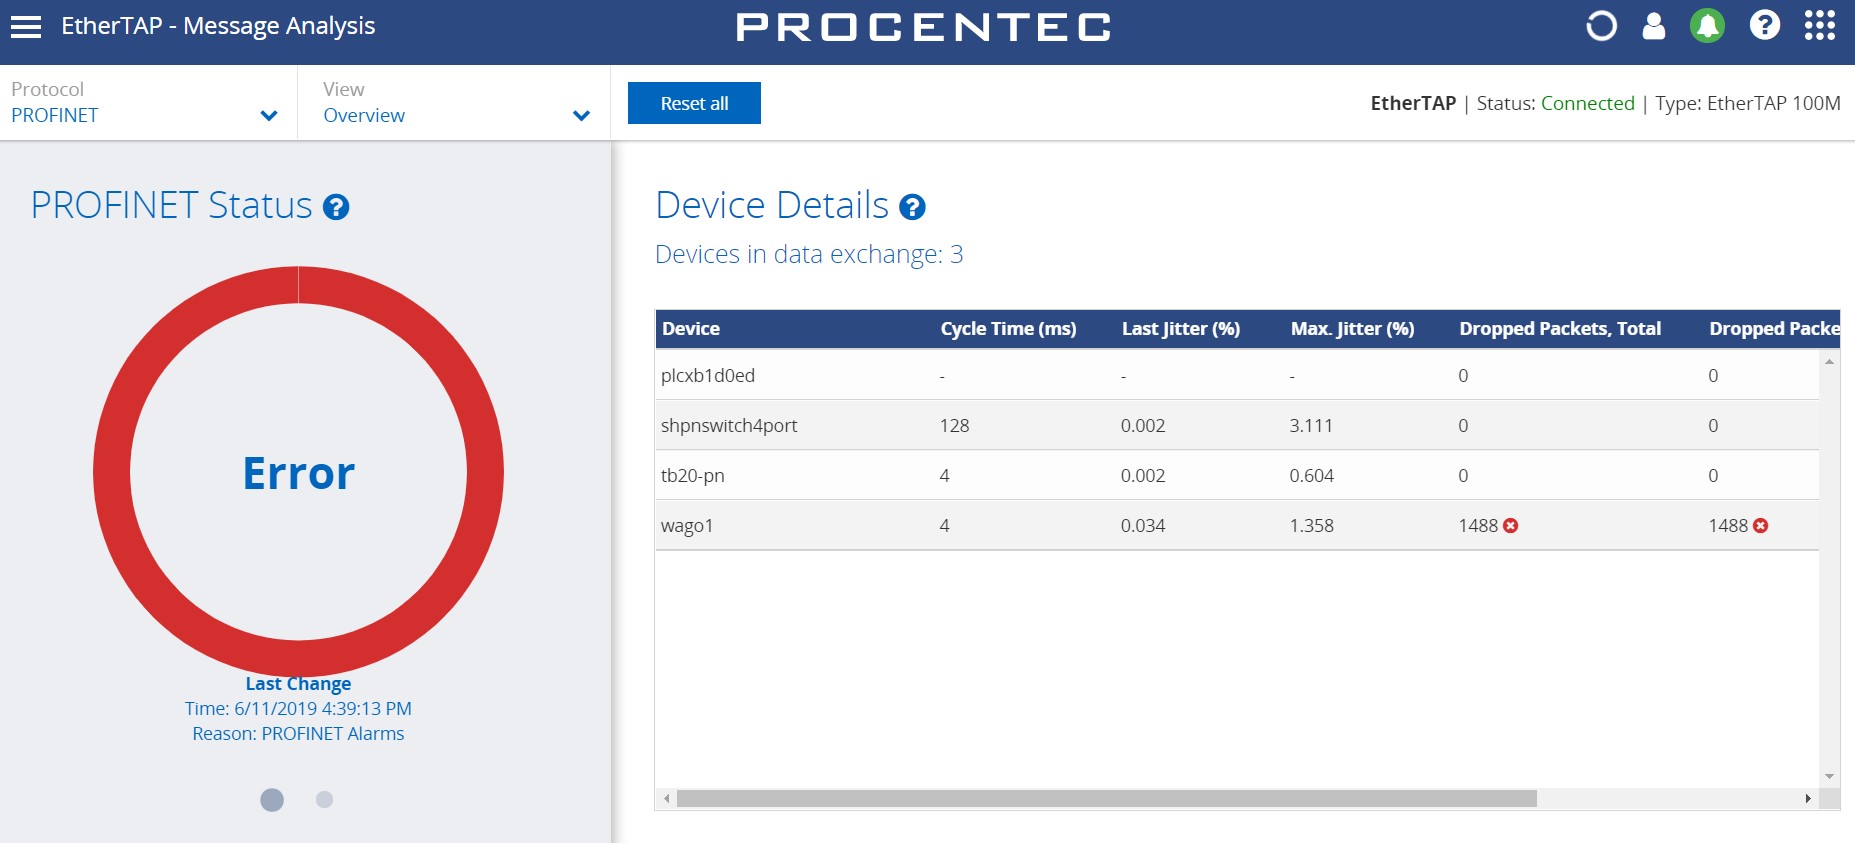Click the table scroll down arrow

(x=1829, y=777)
